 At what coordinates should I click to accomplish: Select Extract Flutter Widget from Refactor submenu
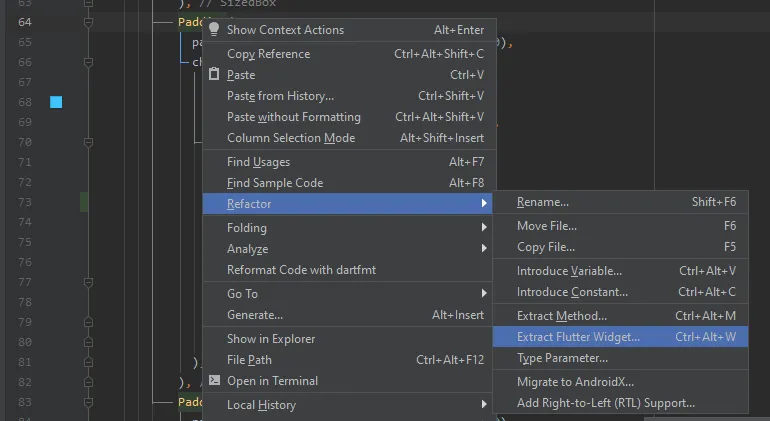coord(578,337)
